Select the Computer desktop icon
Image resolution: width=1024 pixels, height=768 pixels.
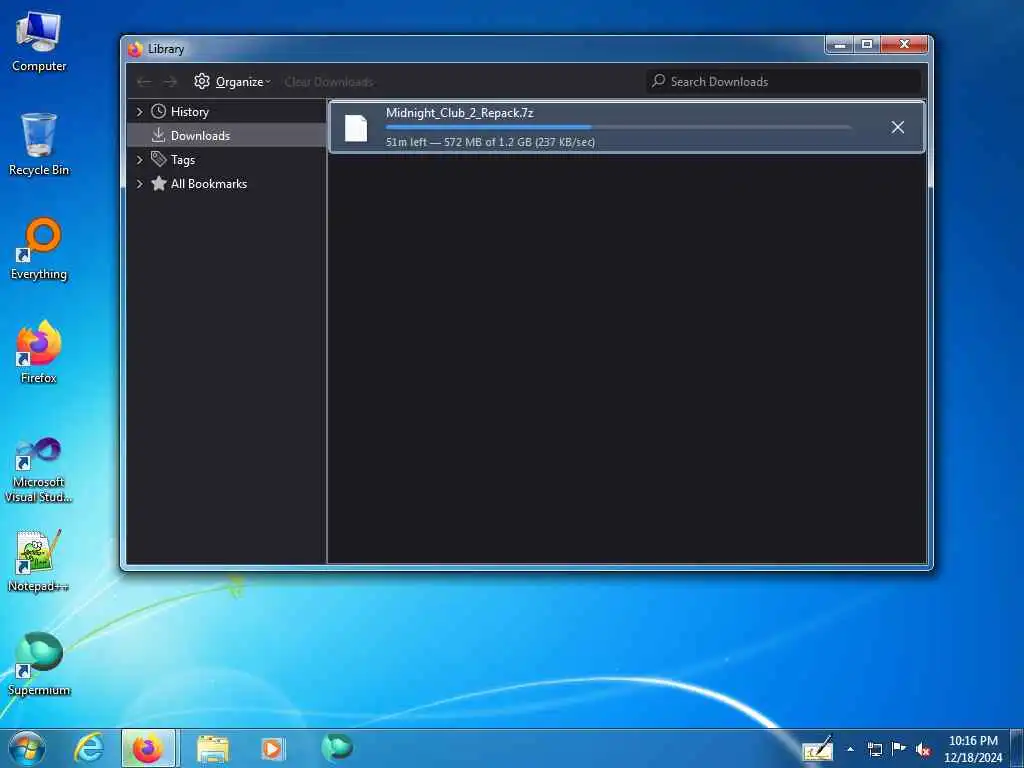[39, 42]
